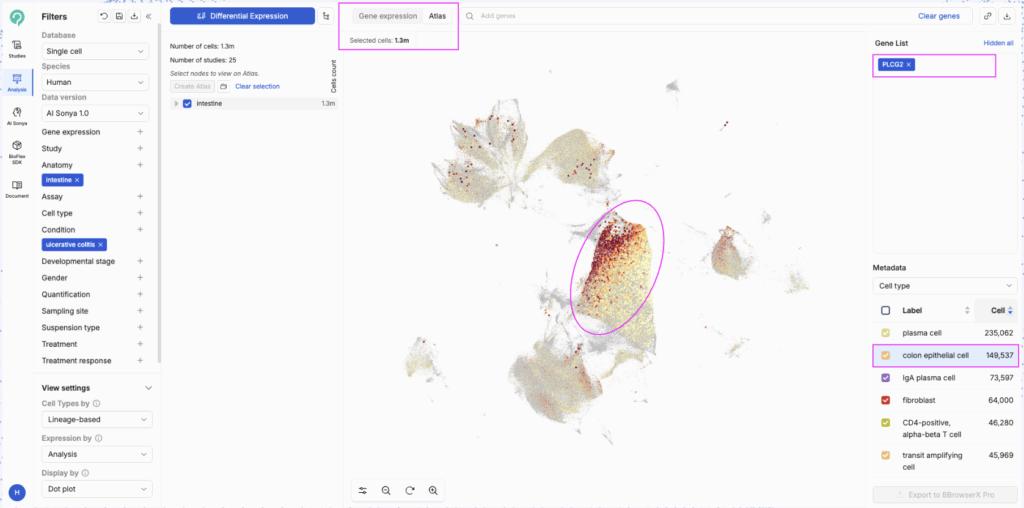The height and width of the screenshot is (508, 1024).
Task: Toggle the IgA plasma cell checkbox
Action: click(x=885, y=378)
